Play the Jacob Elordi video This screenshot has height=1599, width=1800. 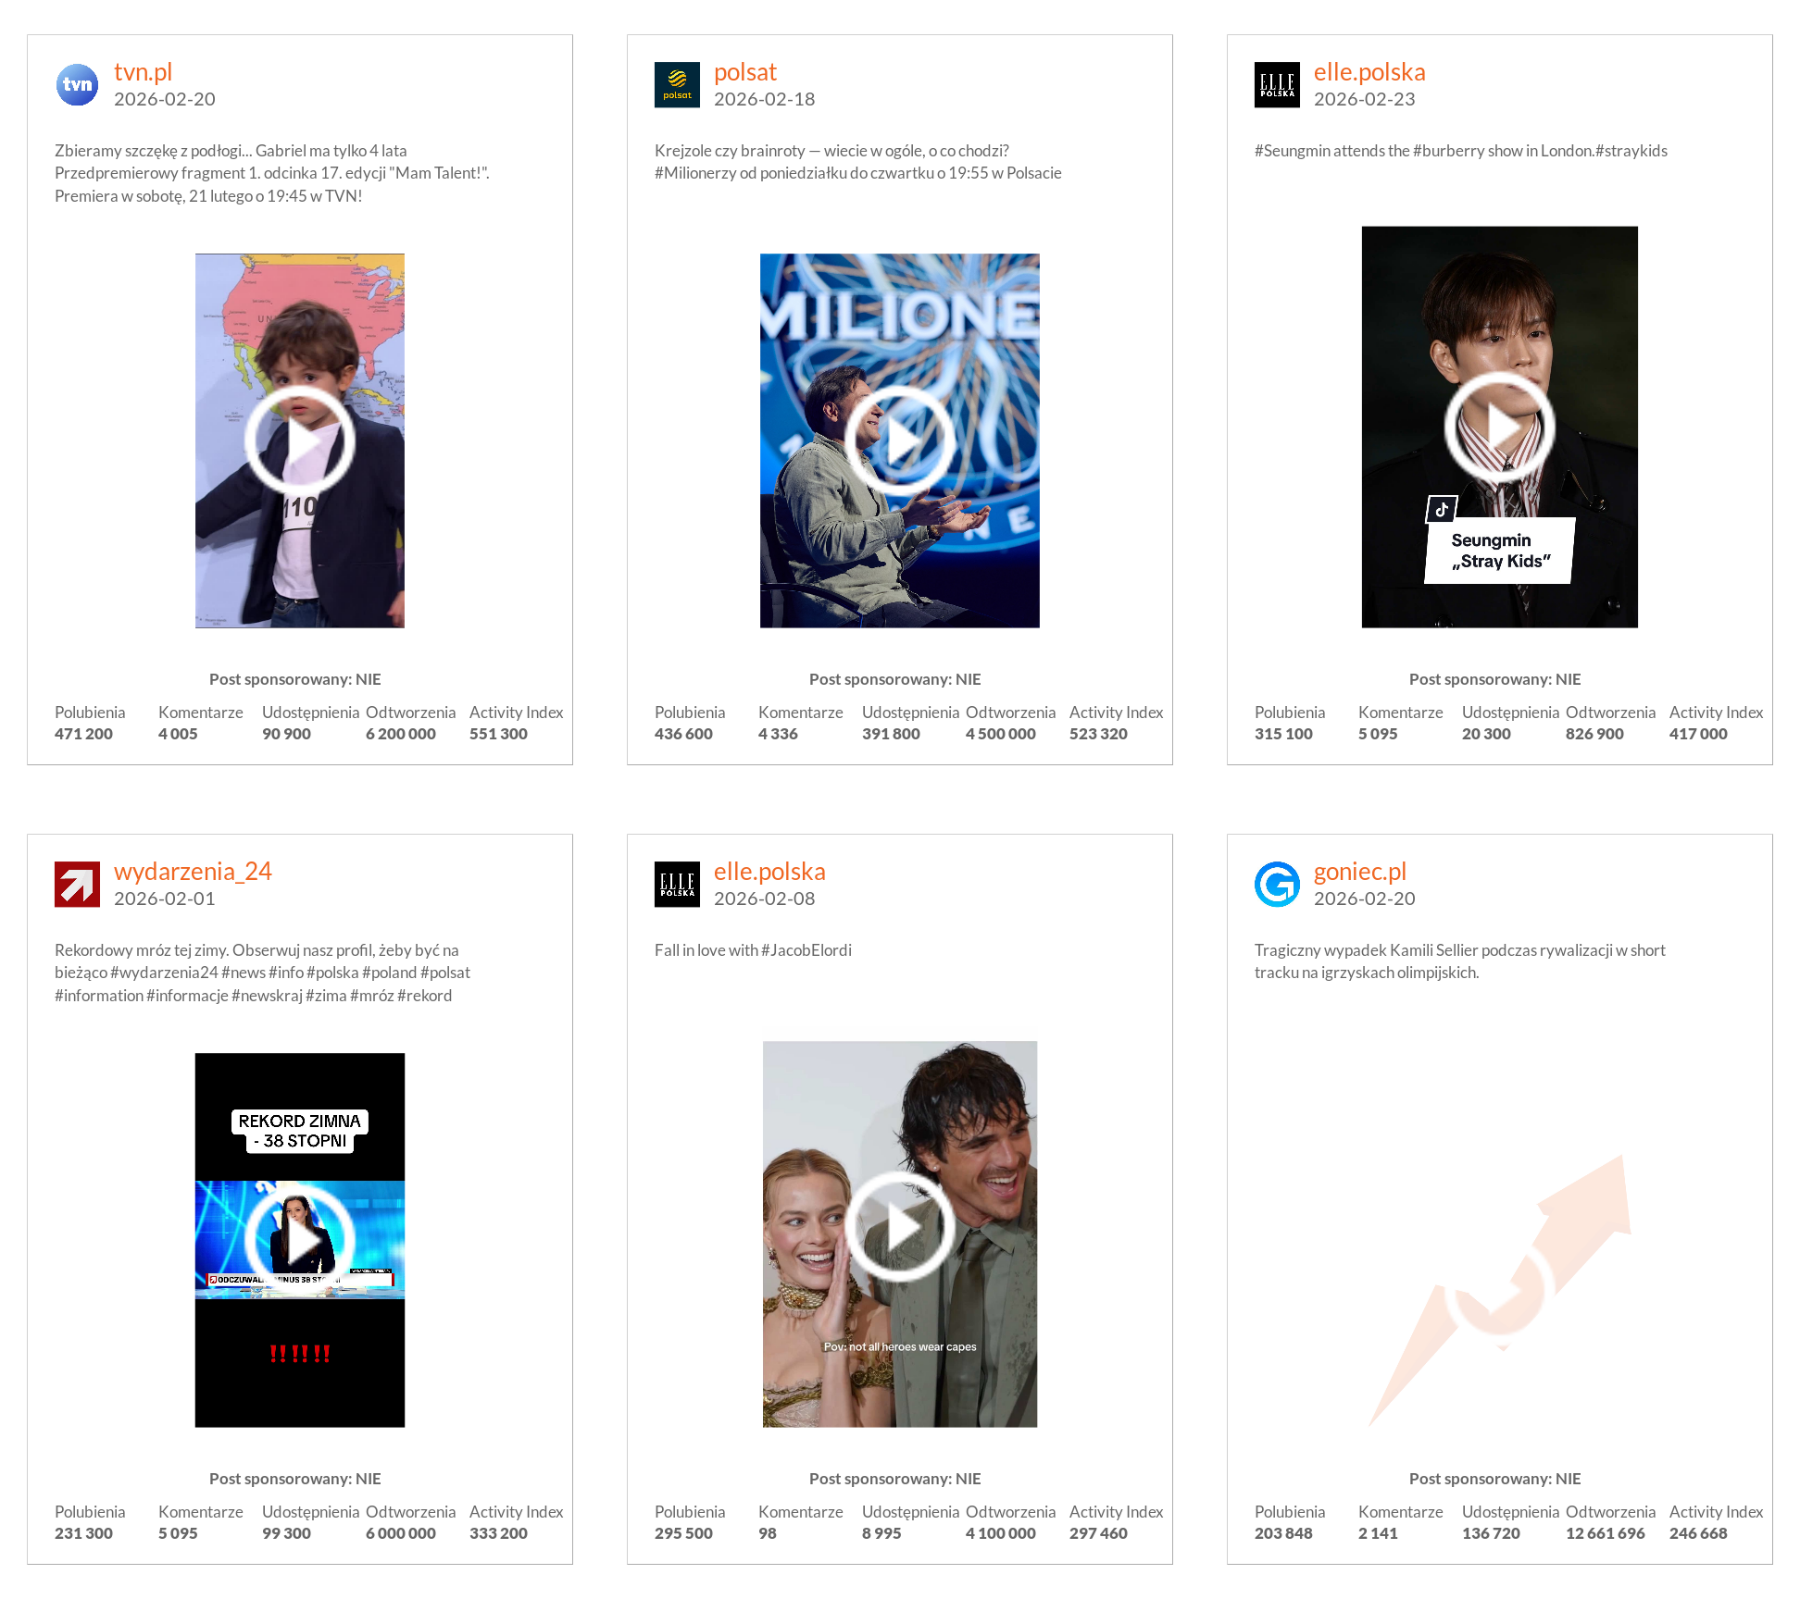(900, 1227)
